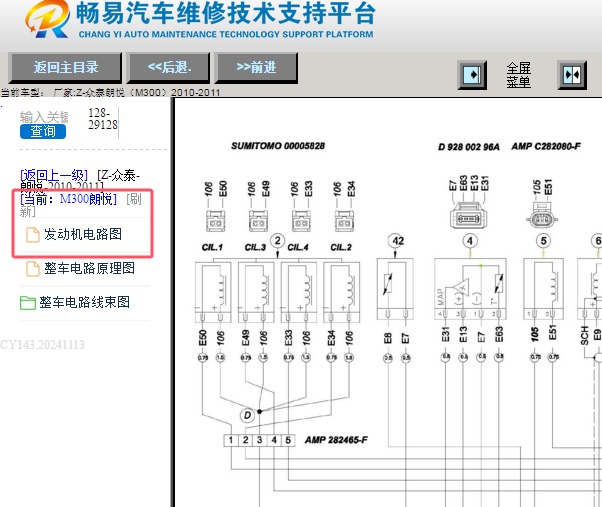Viewport: 602px width, 507px height.
Task: Select the 当前：M300朗悦 link
Action: click(68, 199)
